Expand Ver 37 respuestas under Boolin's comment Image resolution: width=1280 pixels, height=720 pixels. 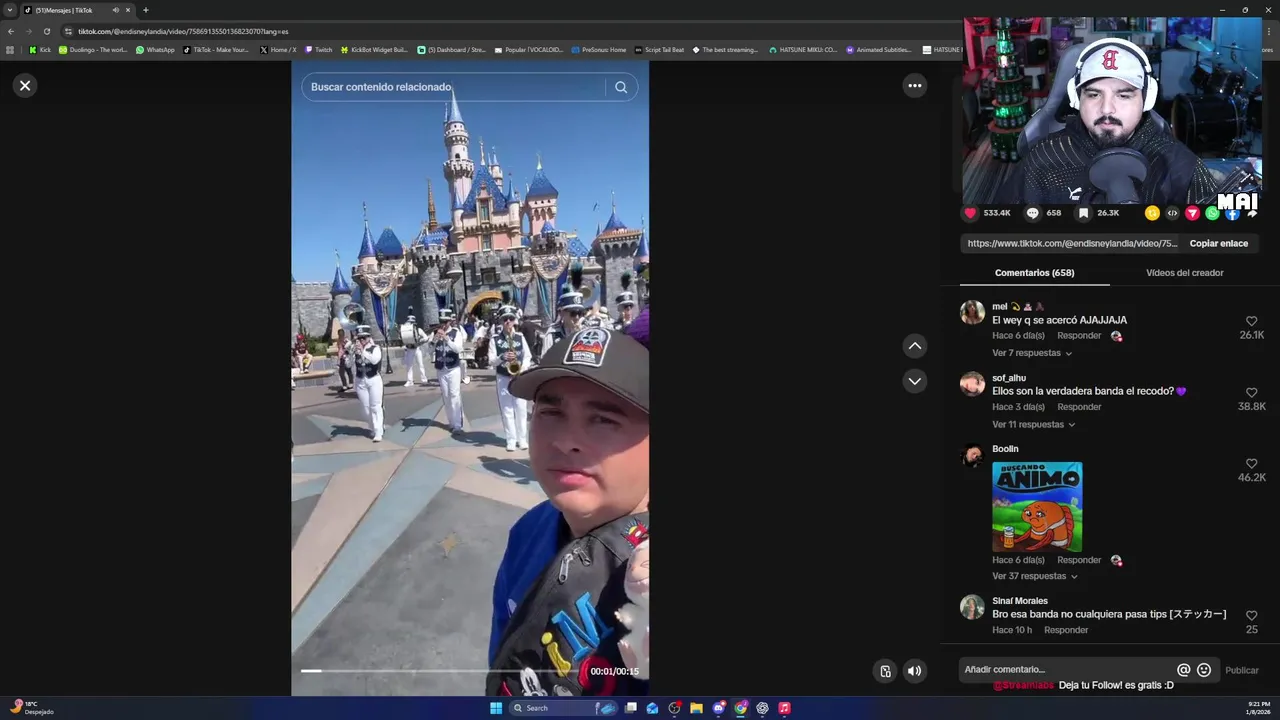(x=1035, y=577)
